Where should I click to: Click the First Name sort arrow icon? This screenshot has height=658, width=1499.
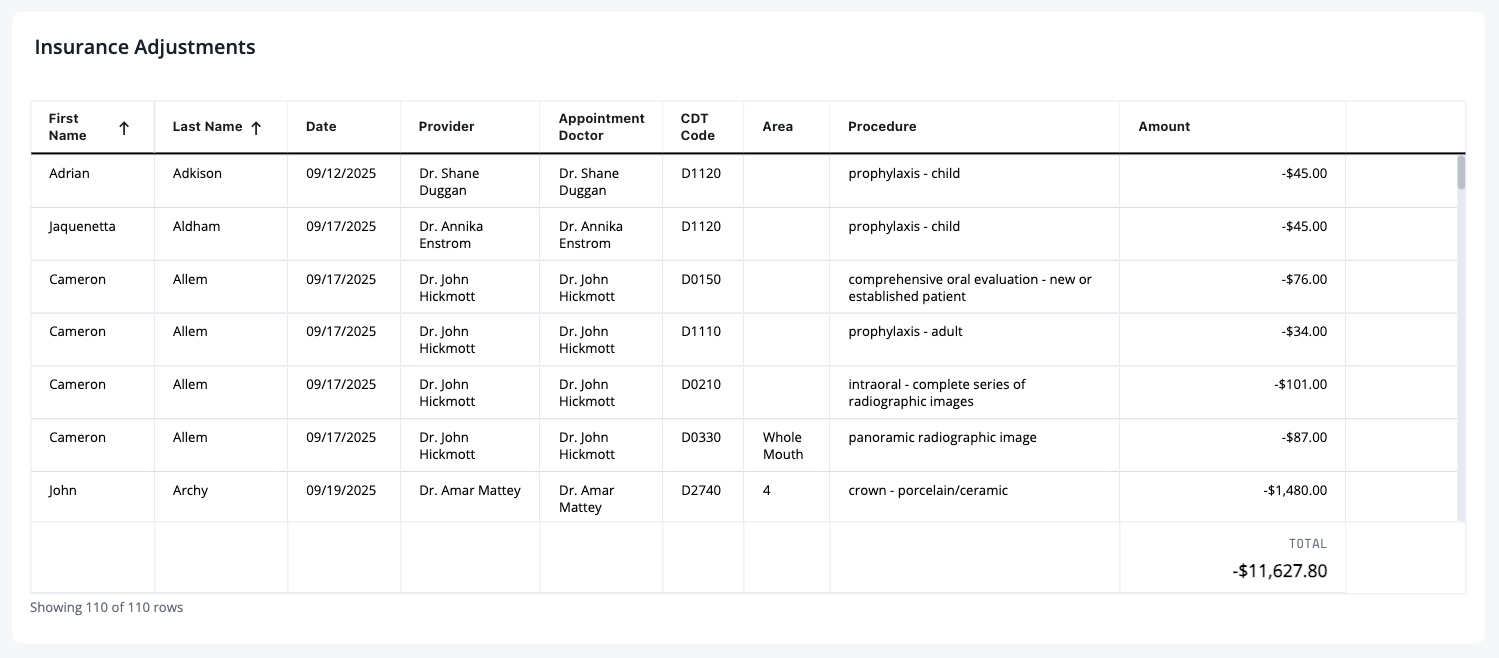tap(124, 127)
